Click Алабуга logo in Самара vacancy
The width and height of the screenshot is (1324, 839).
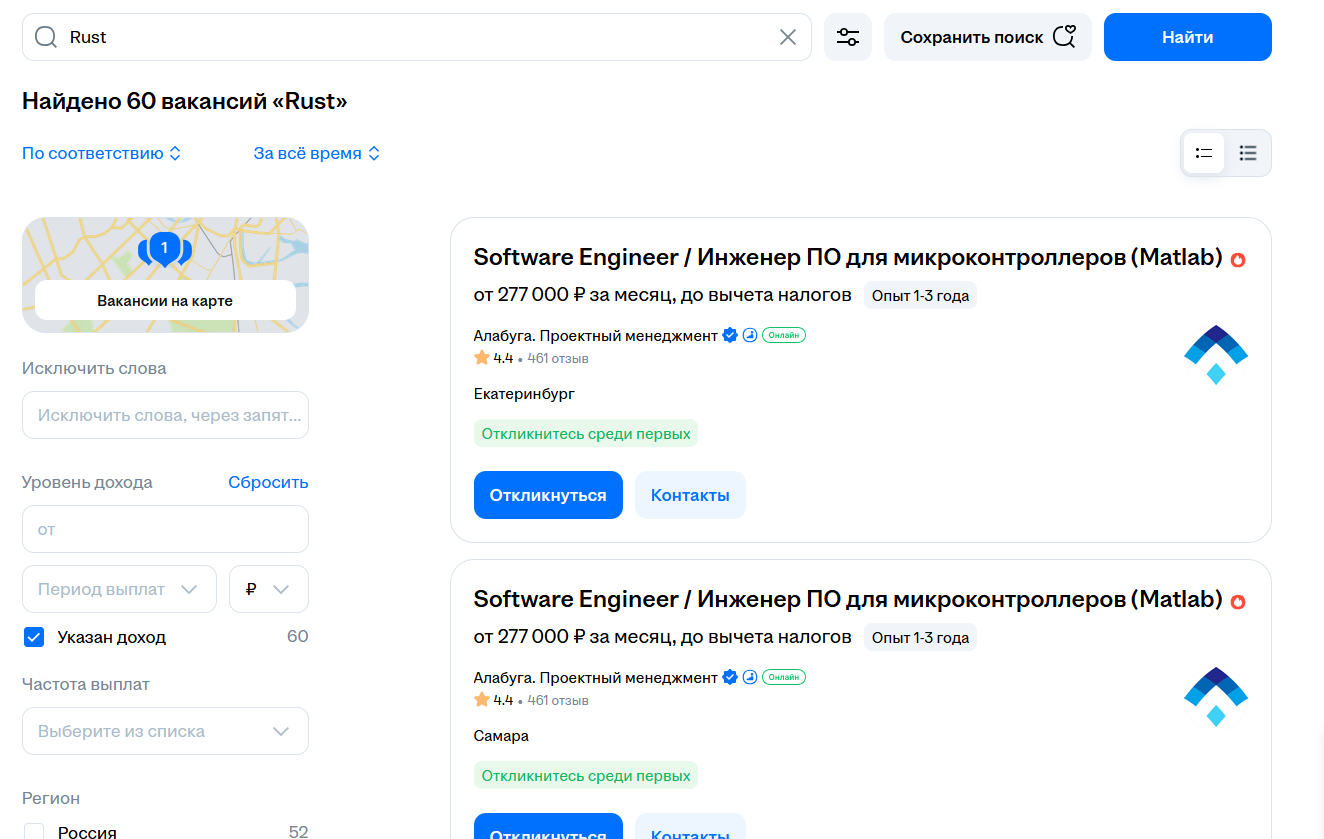1215,696
